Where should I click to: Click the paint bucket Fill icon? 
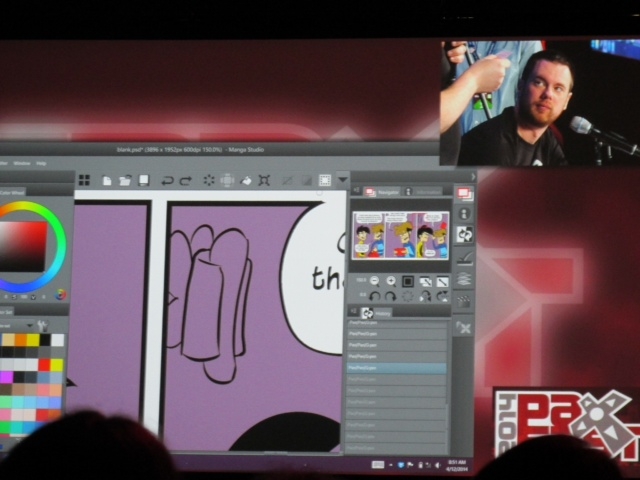[245, 181]
